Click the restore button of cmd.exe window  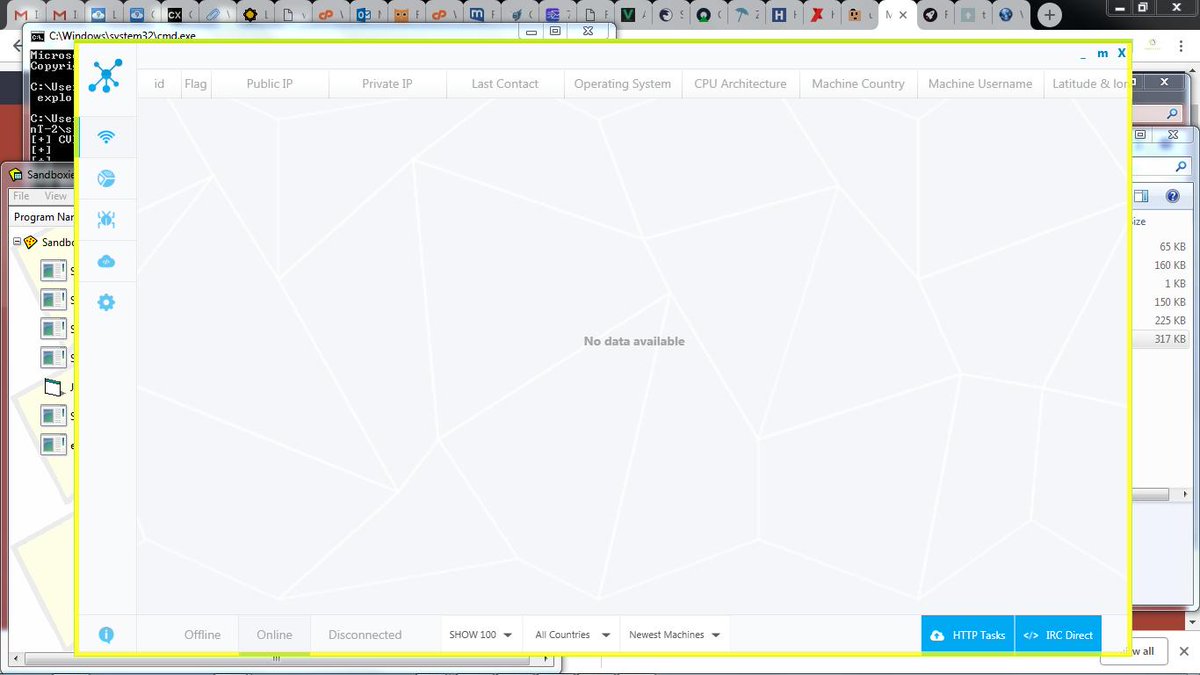click(555, 31)
